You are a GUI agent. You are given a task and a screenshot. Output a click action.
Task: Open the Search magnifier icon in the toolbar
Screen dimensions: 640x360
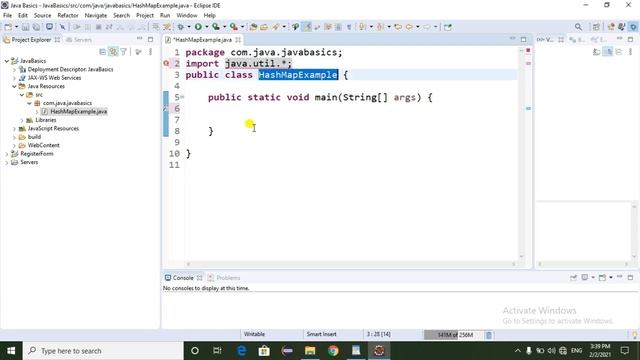tap(578, 27)
